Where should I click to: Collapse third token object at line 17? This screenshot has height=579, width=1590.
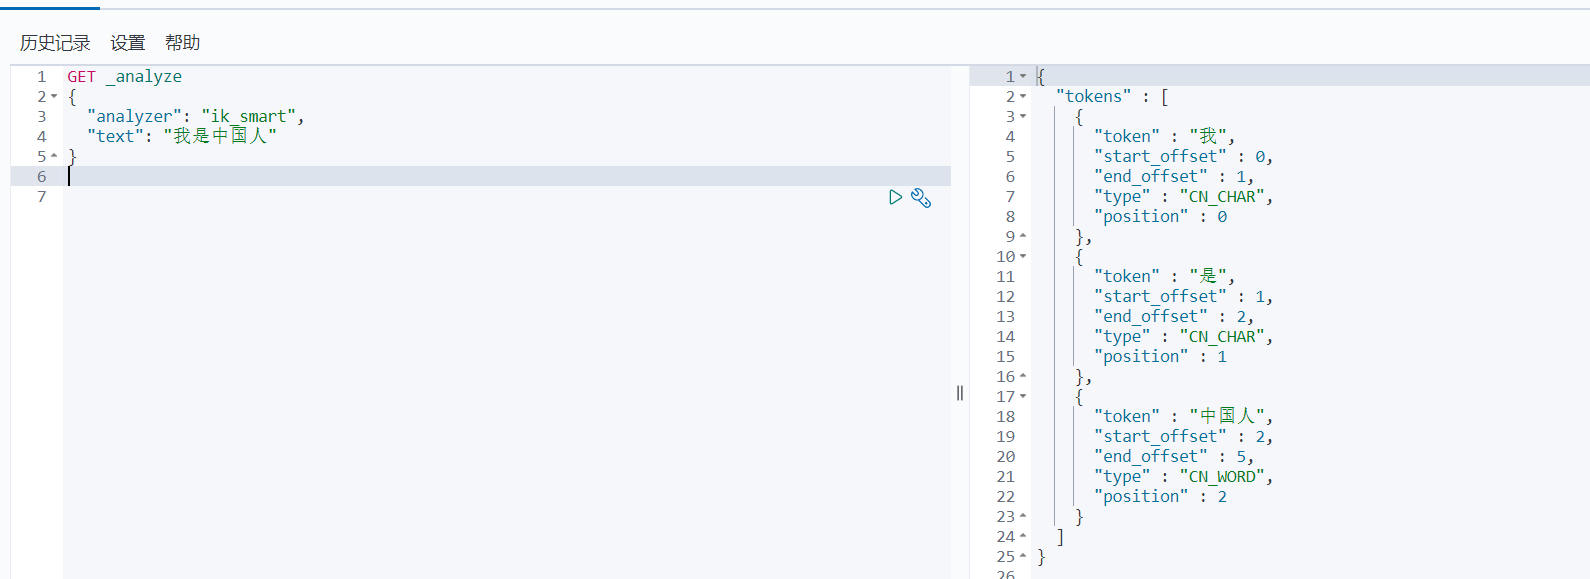1023,396
